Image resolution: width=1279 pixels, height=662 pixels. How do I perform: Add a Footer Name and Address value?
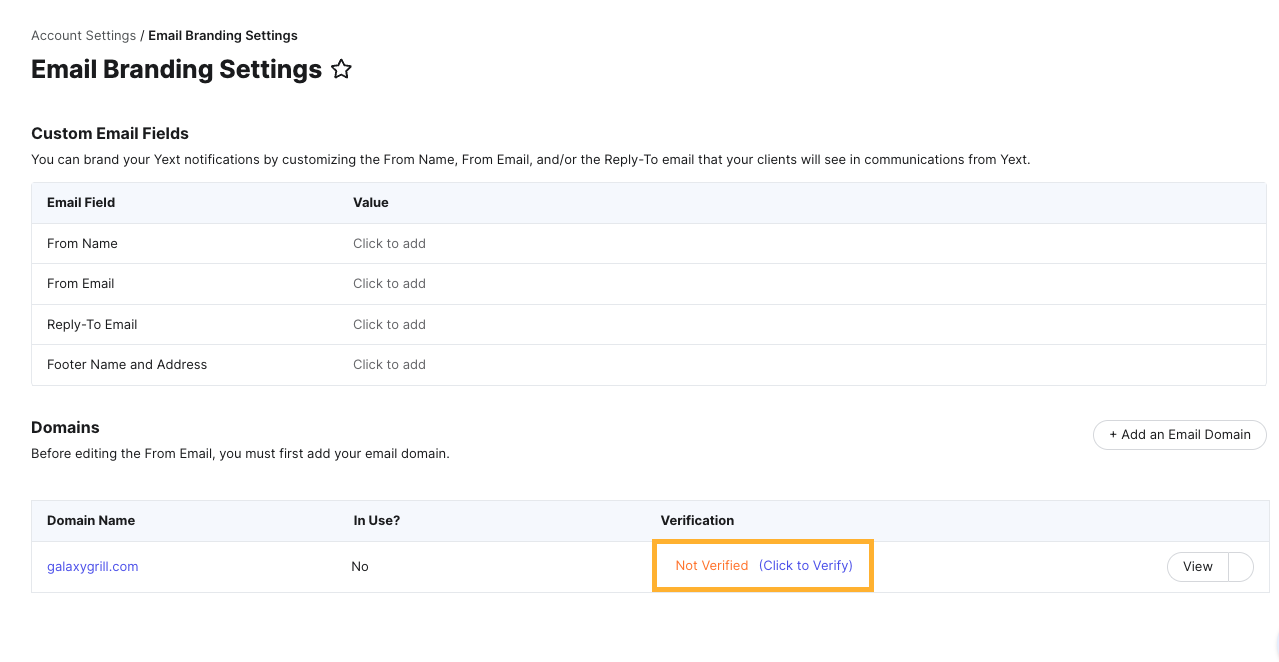tap(389, 364)
